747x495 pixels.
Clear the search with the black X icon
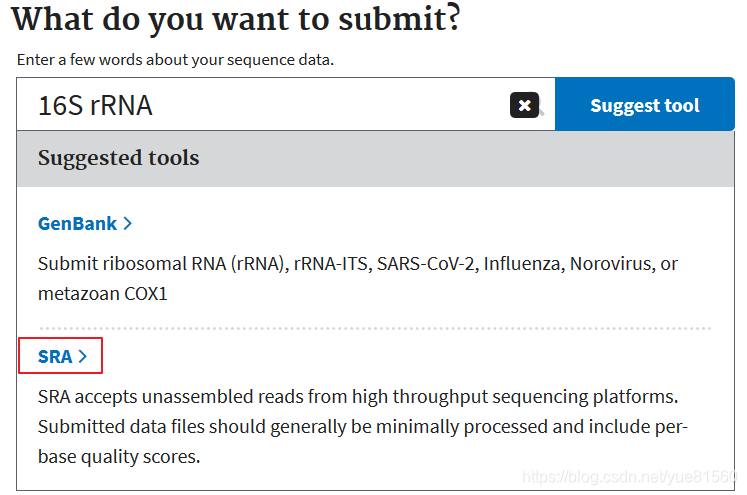coord(524,105)
